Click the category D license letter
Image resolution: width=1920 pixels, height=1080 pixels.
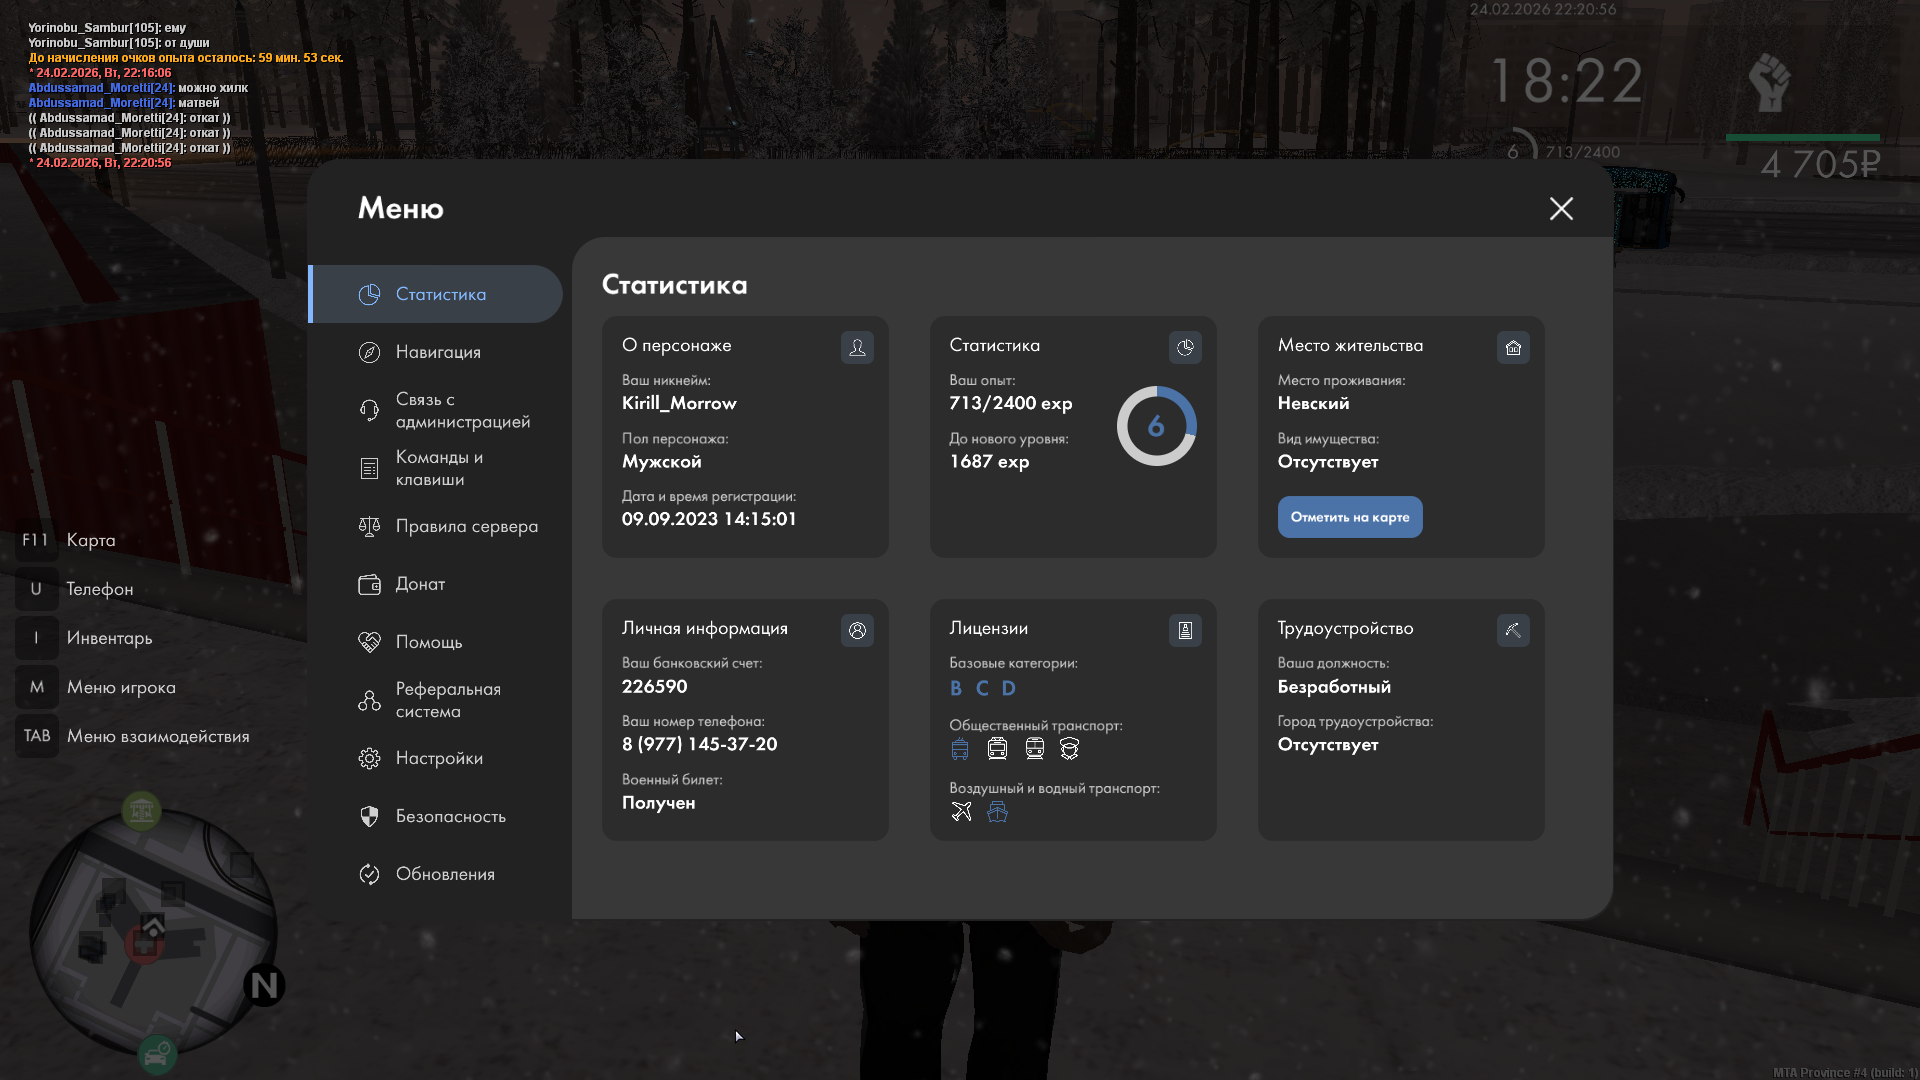(x=1008, y=688)
